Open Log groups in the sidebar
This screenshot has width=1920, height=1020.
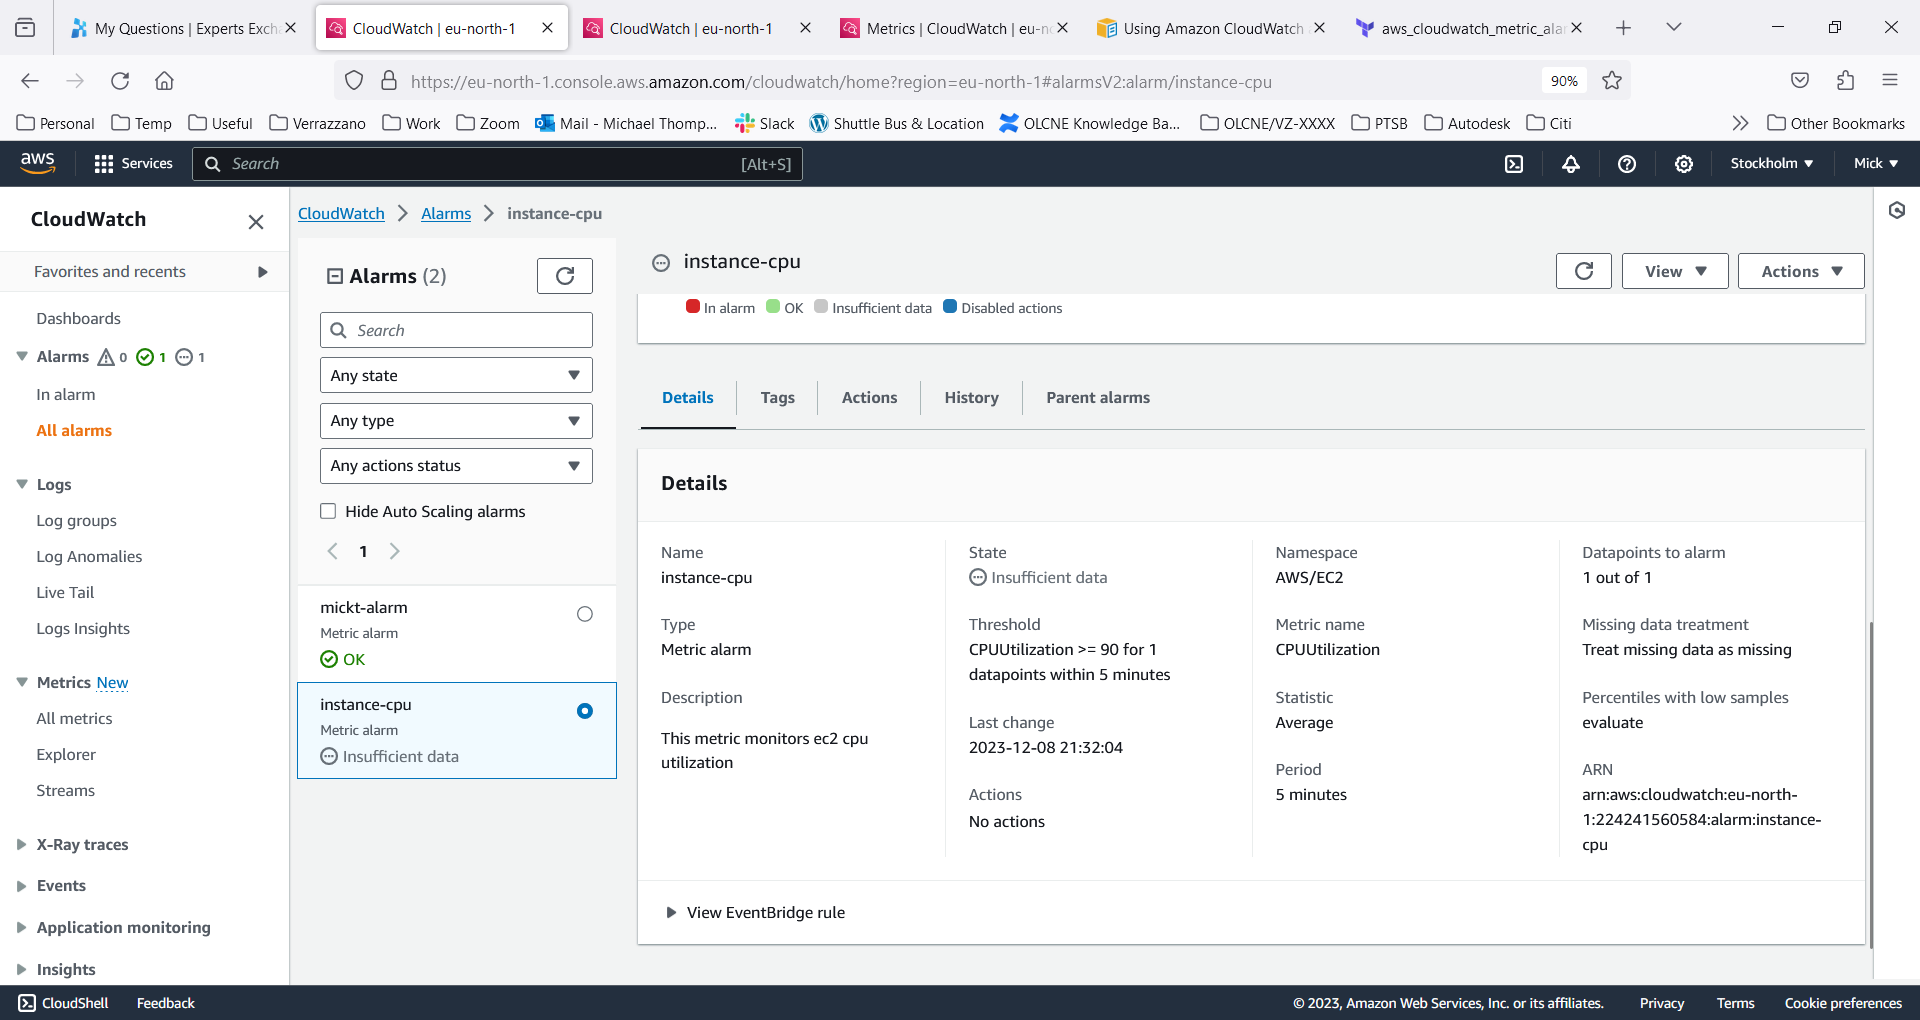[77, 520]
